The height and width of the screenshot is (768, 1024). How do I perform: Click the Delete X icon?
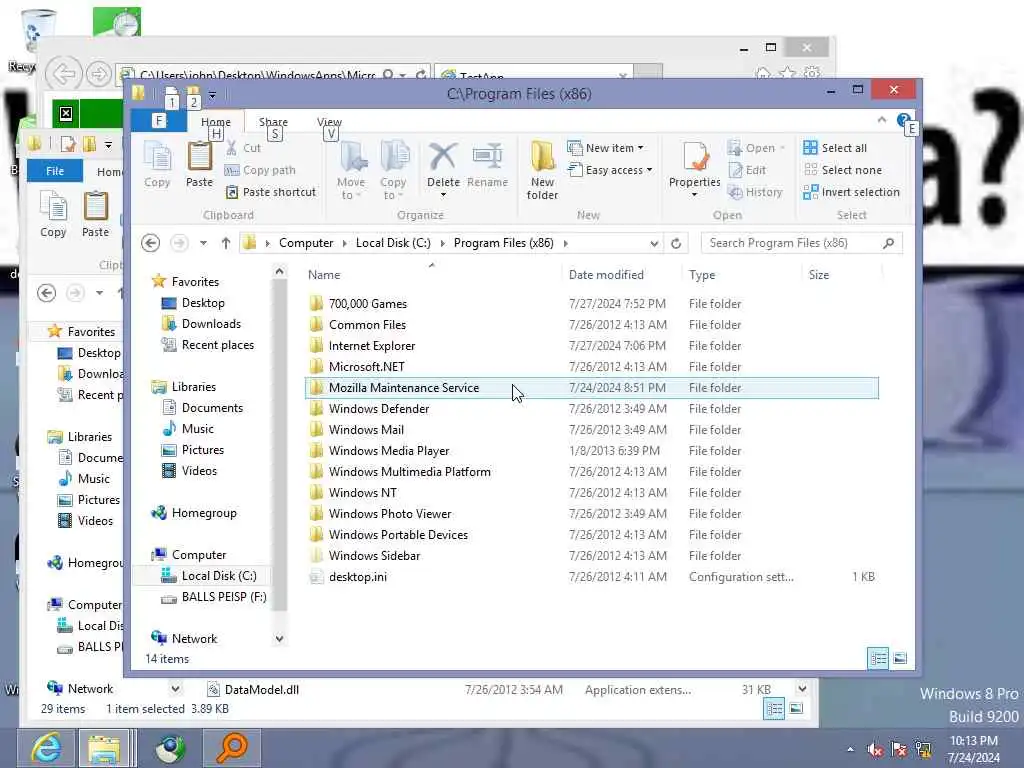click(x=443, y=157)
